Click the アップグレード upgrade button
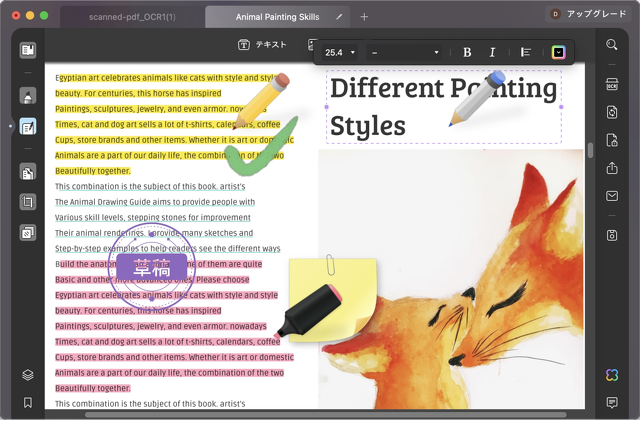The height and width of the screenshot is (421, 640). [x=596, y=14]
